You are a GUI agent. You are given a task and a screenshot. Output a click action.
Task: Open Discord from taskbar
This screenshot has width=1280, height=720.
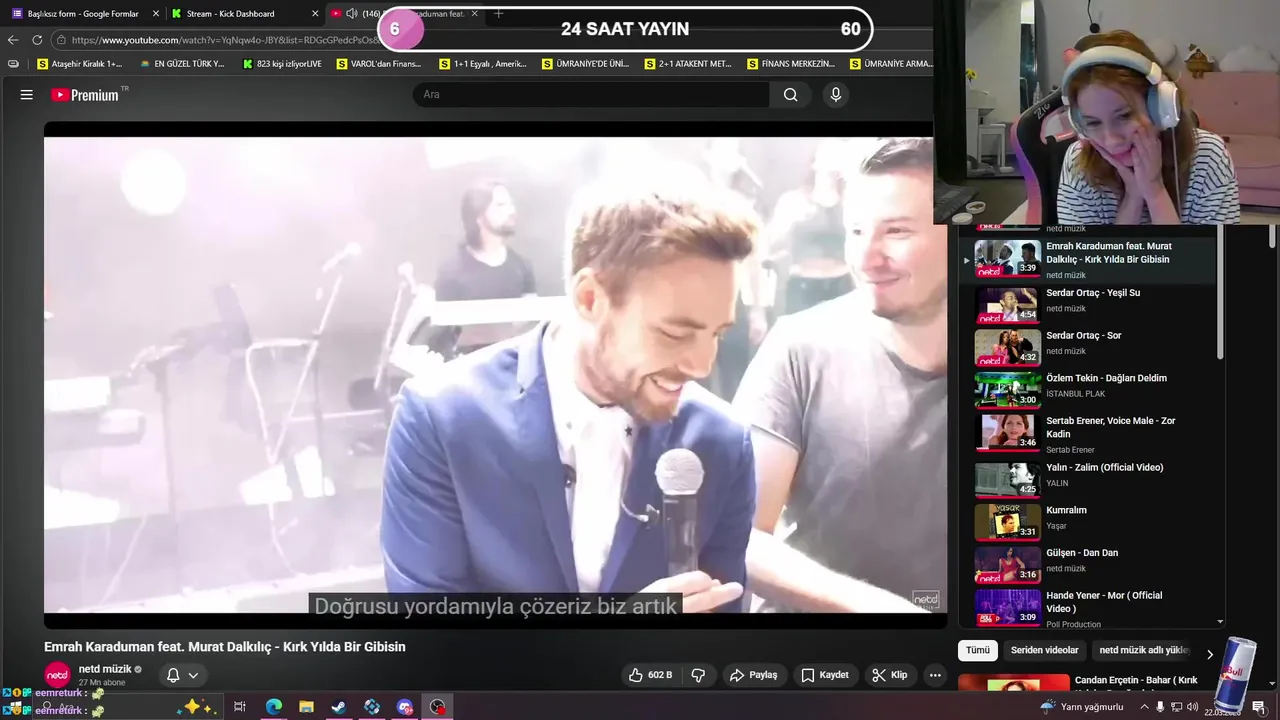point(405,707)
